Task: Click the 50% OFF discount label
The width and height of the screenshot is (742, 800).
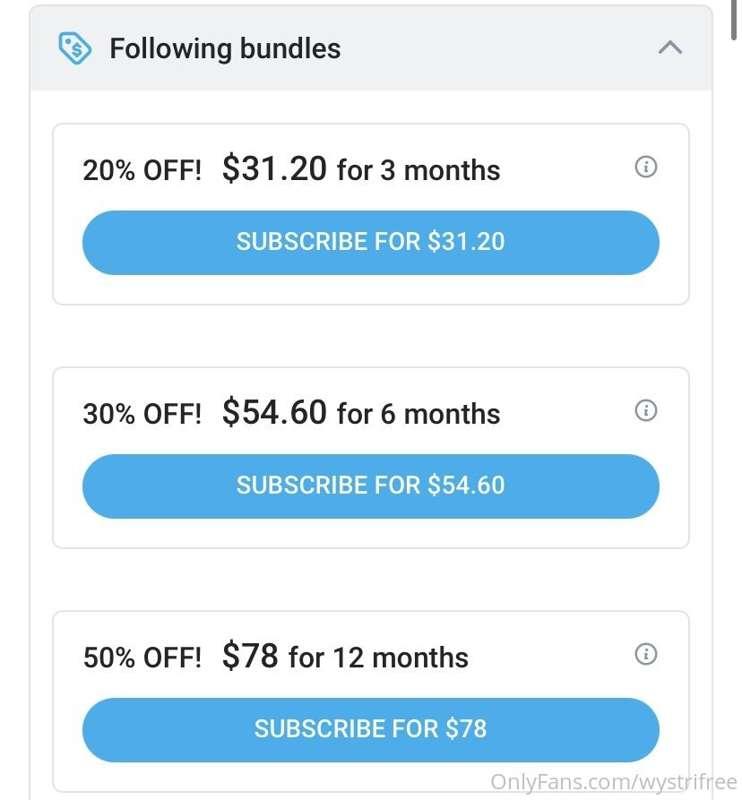Action: point(142,658)
